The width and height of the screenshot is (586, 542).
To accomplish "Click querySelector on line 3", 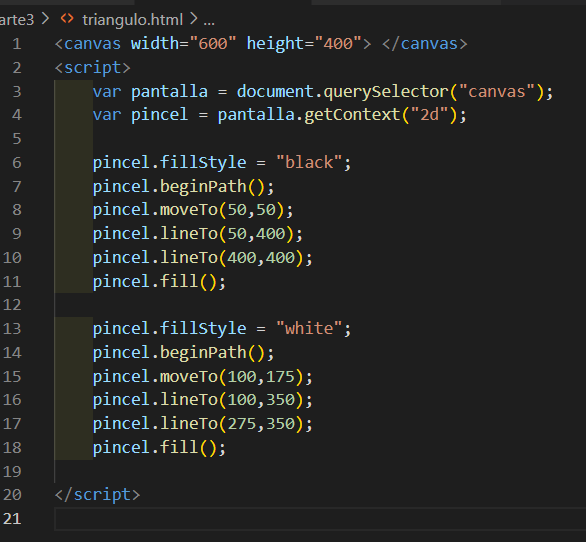I will 386,92.
